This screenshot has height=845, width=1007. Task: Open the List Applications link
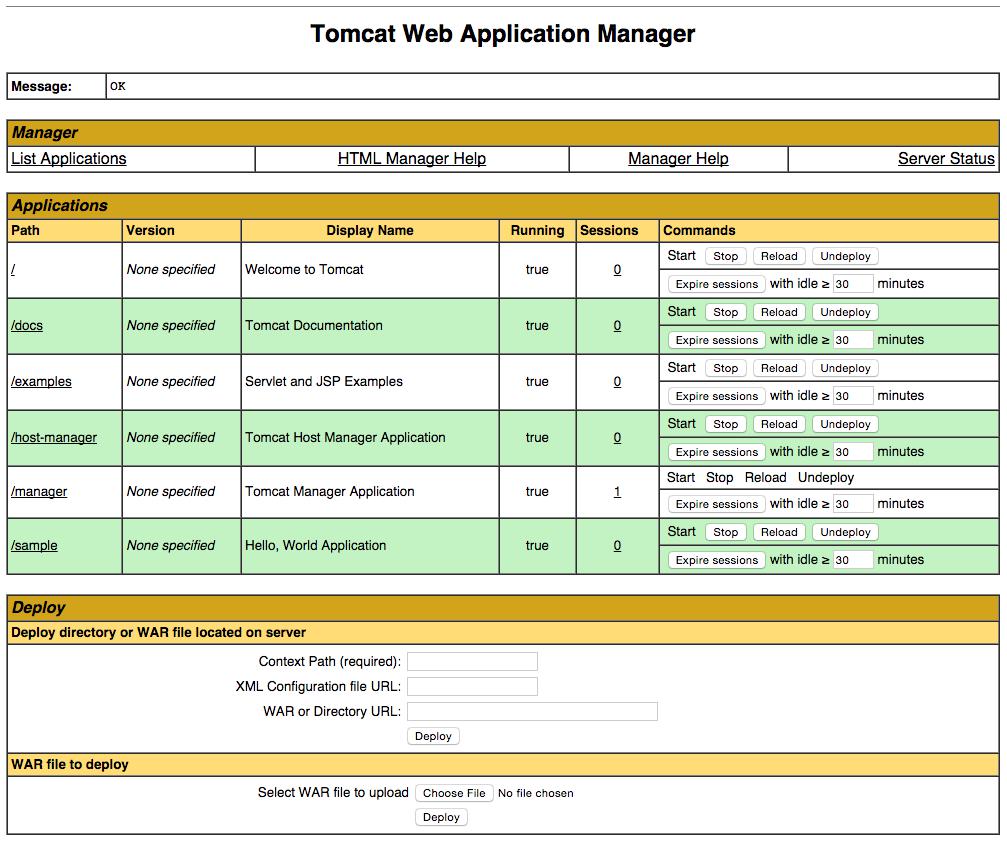[68, 158]
